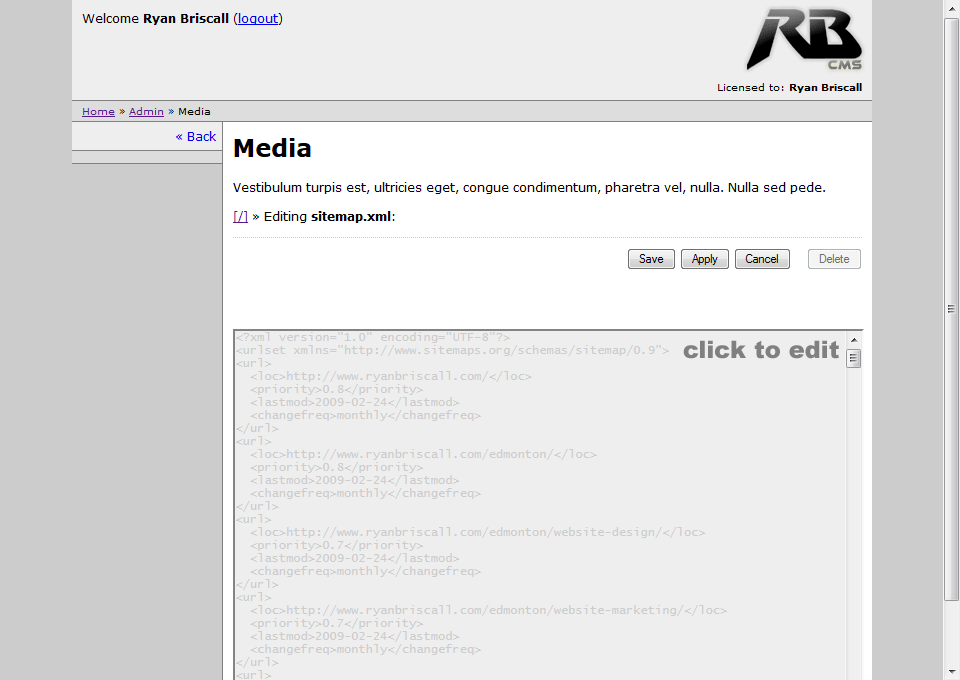Click the greyed-out Delete button

pos(834,259)
